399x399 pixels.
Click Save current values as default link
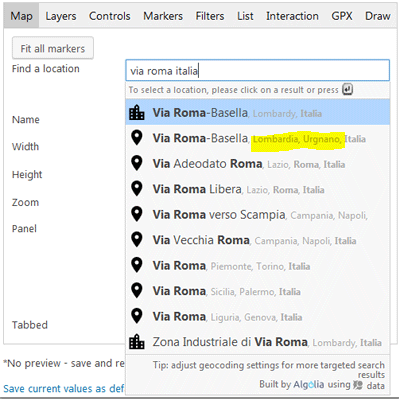click(x=64, y=388)
